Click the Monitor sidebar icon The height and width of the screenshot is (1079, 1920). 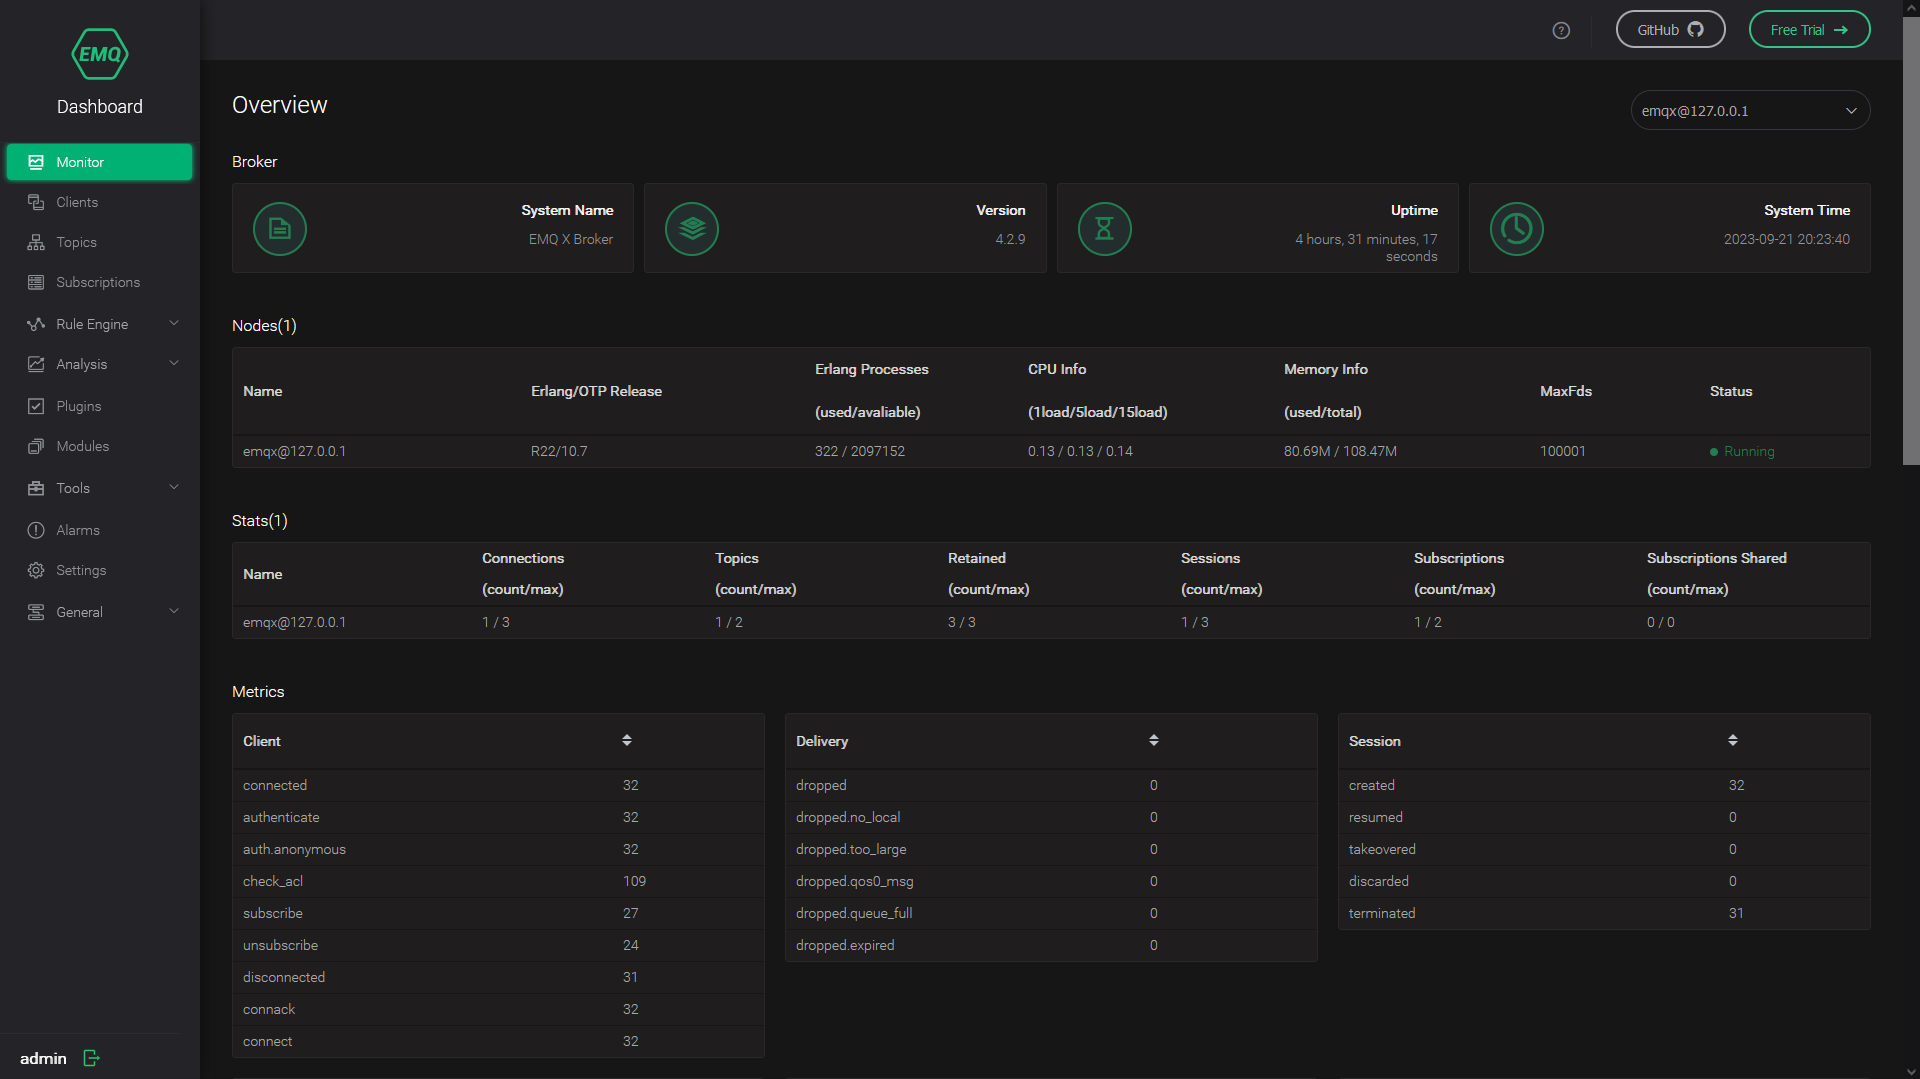(x=36, y=162)
